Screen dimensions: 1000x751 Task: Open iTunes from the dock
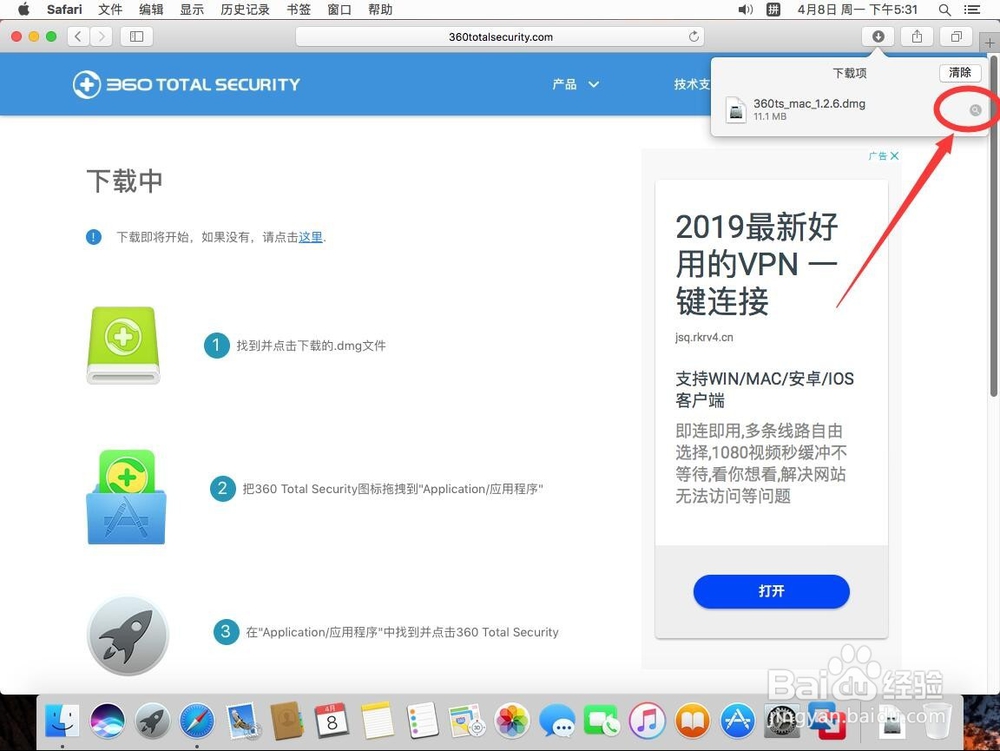(x=647, y=720)
